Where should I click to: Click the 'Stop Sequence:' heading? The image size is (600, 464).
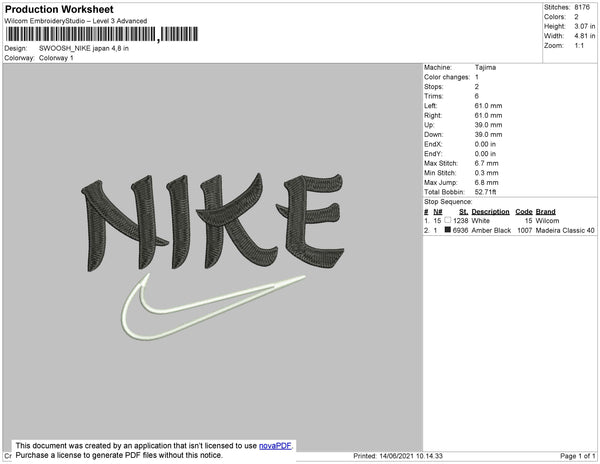click(448, 202)
